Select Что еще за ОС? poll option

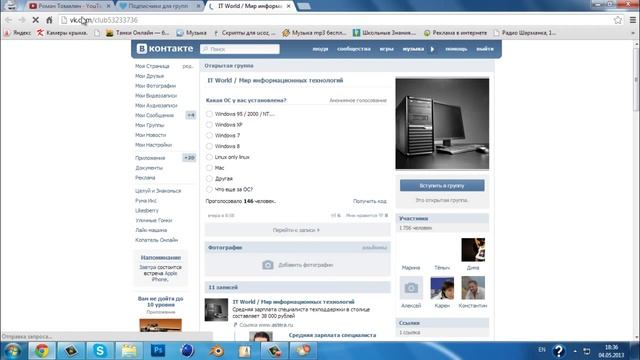tap(209, 189)
